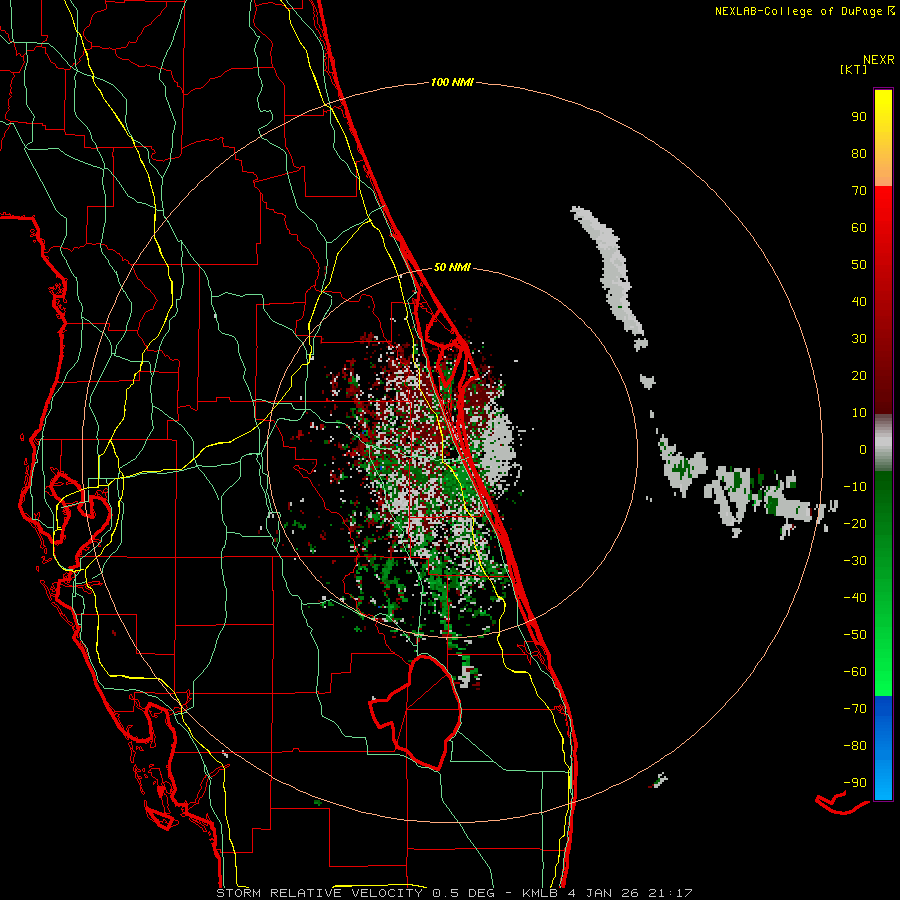Click the 0 value on velocity scale
Image resolution: width=900 pixels, height=900 pixels.
863,450
